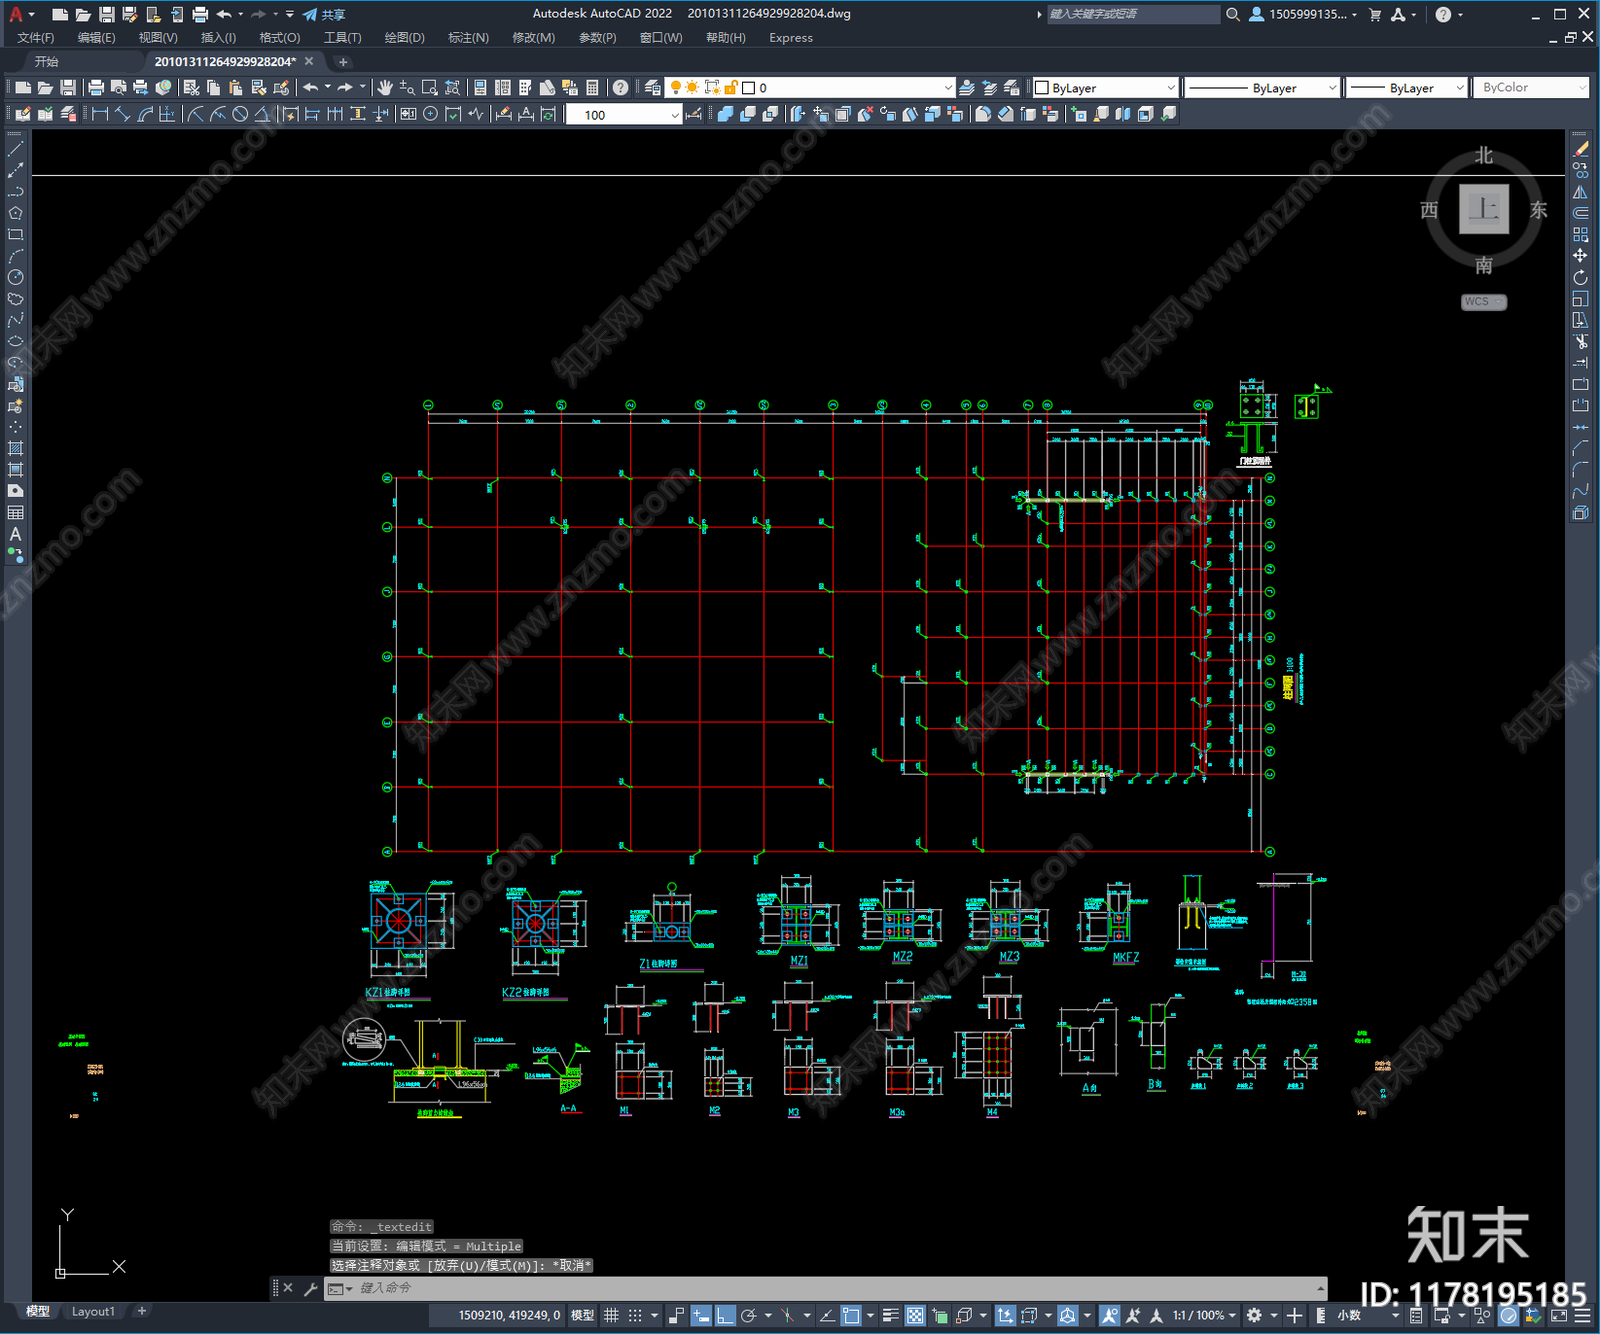Open the ByLayer lineweight dropdown

coord(1405,88)
